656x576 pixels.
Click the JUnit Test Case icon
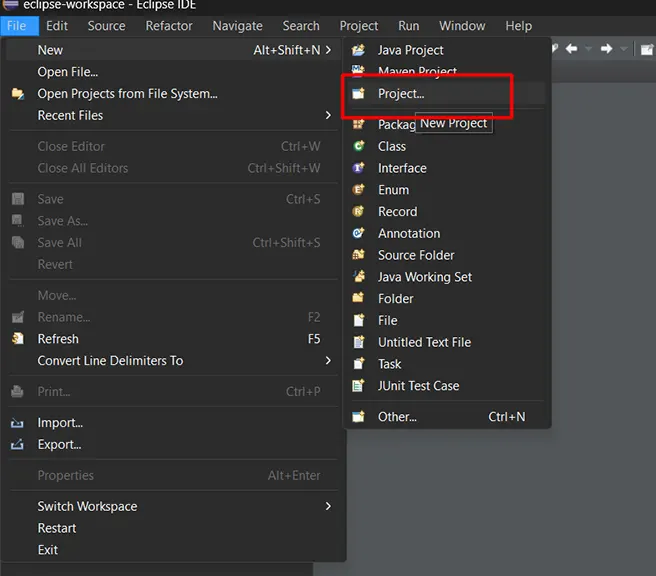(359, 385)
